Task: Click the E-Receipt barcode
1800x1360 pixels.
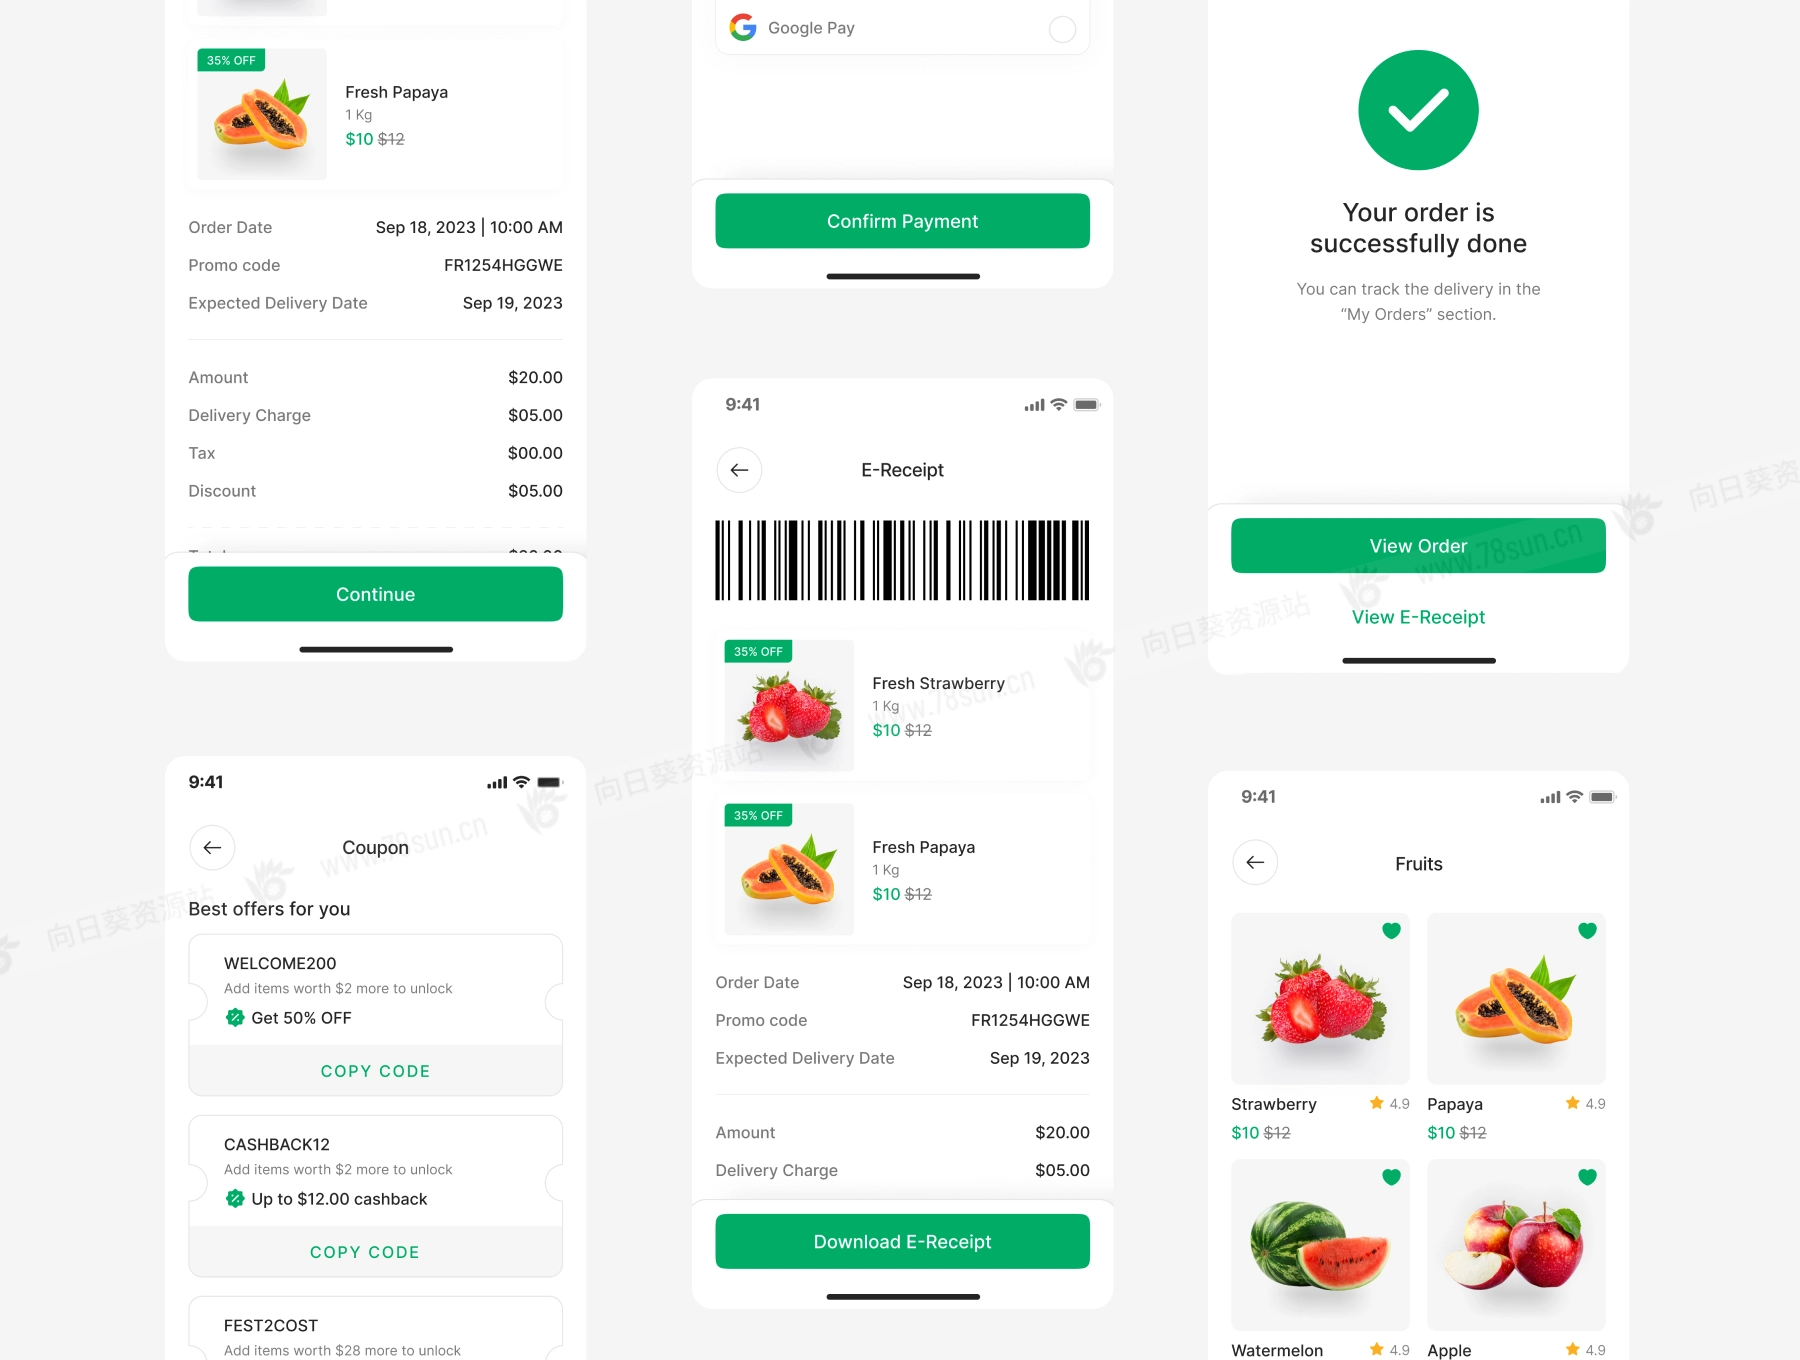Action: tap(902, 560)
